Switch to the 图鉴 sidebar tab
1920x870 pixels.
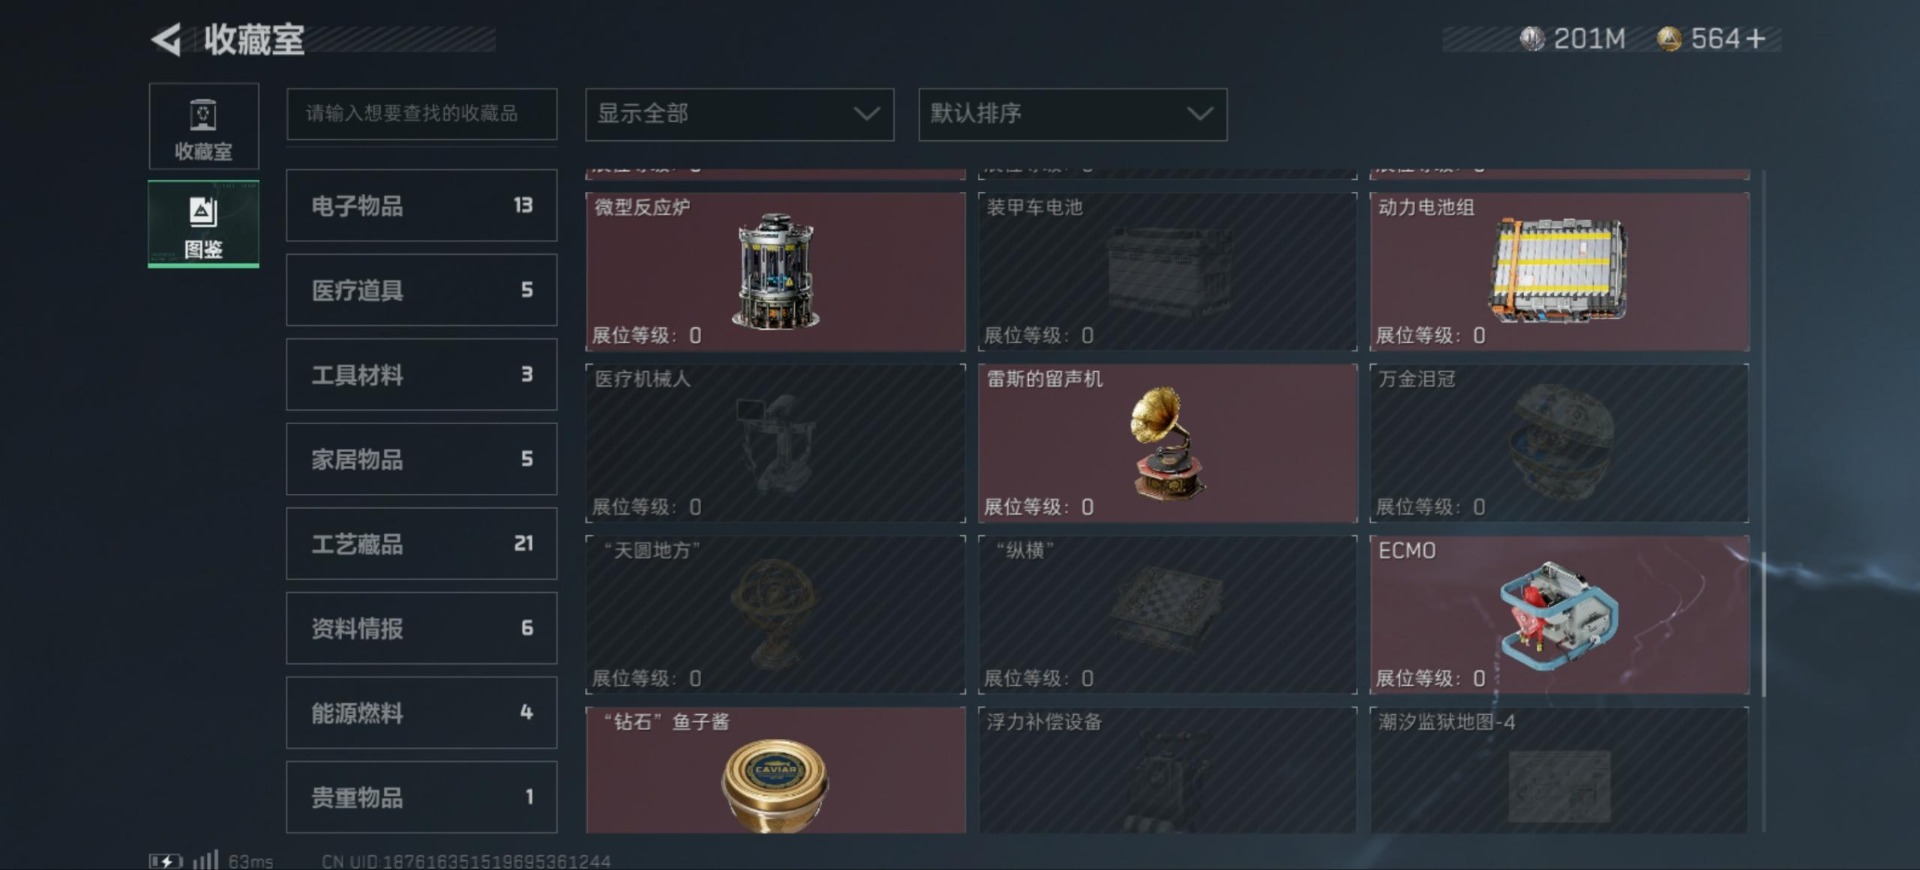[204, 224]
